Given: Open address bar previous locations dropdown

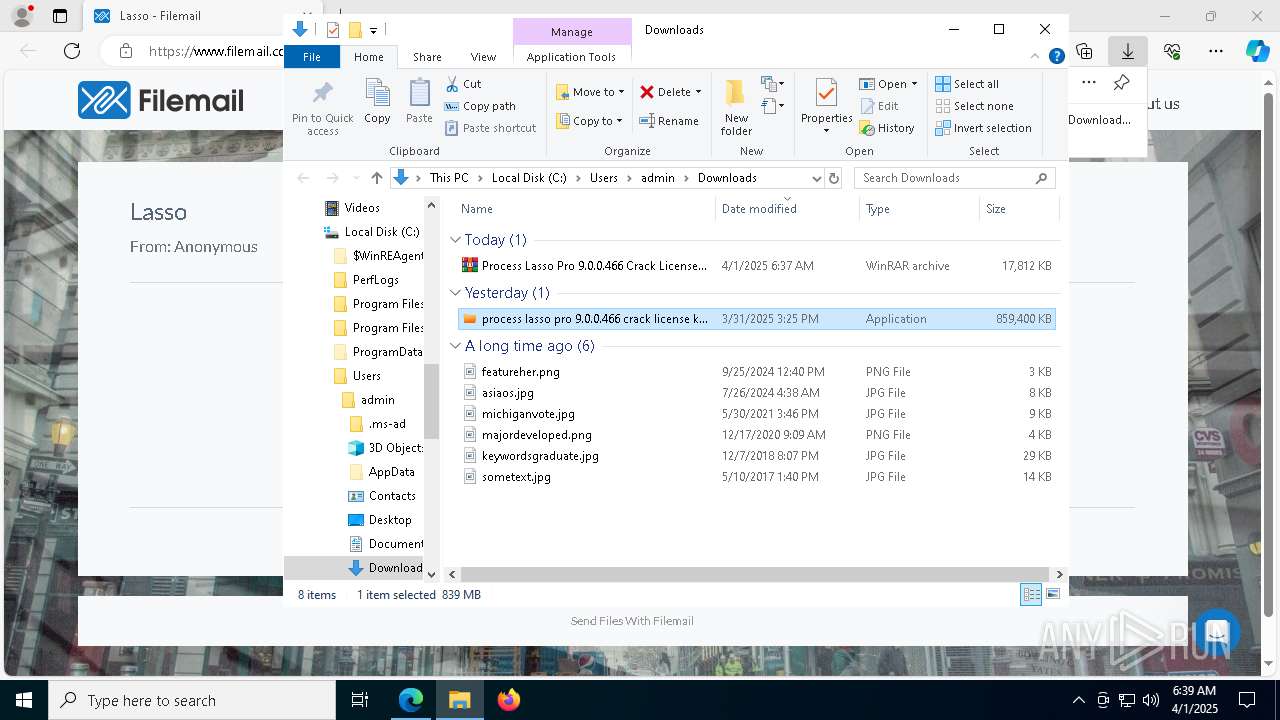Looking at the screenshot, I should (x=816, y=178).
